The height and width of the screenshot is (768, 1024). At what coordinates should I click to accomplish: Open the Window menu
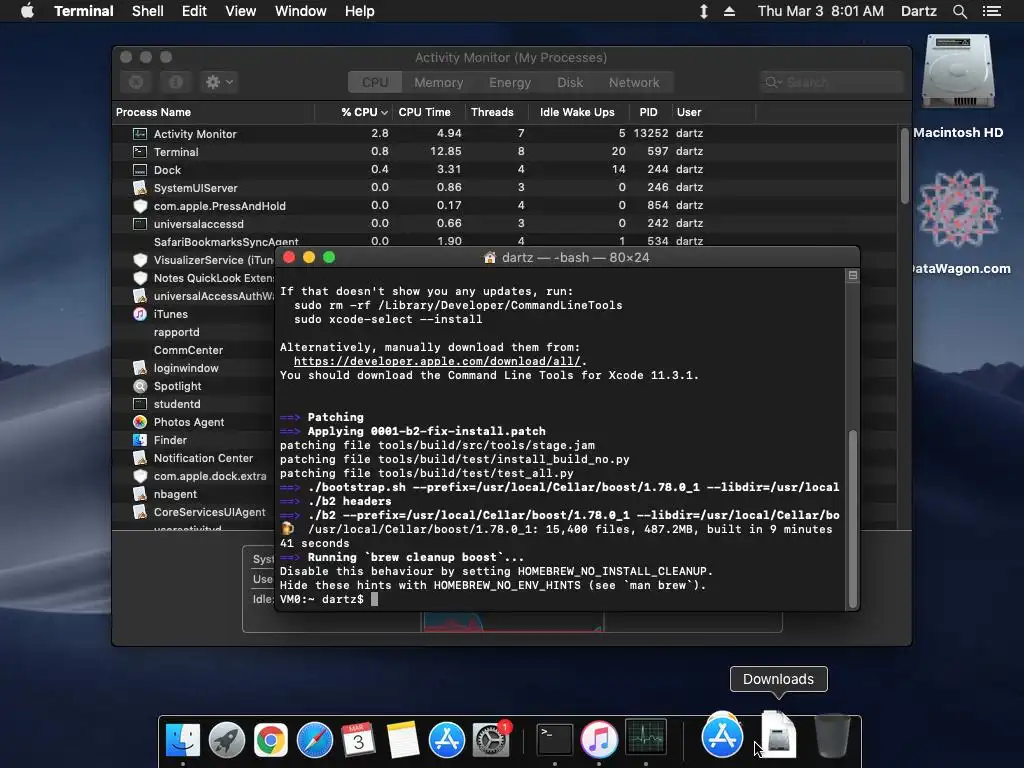pyautogui.click(x=300, y=11)
